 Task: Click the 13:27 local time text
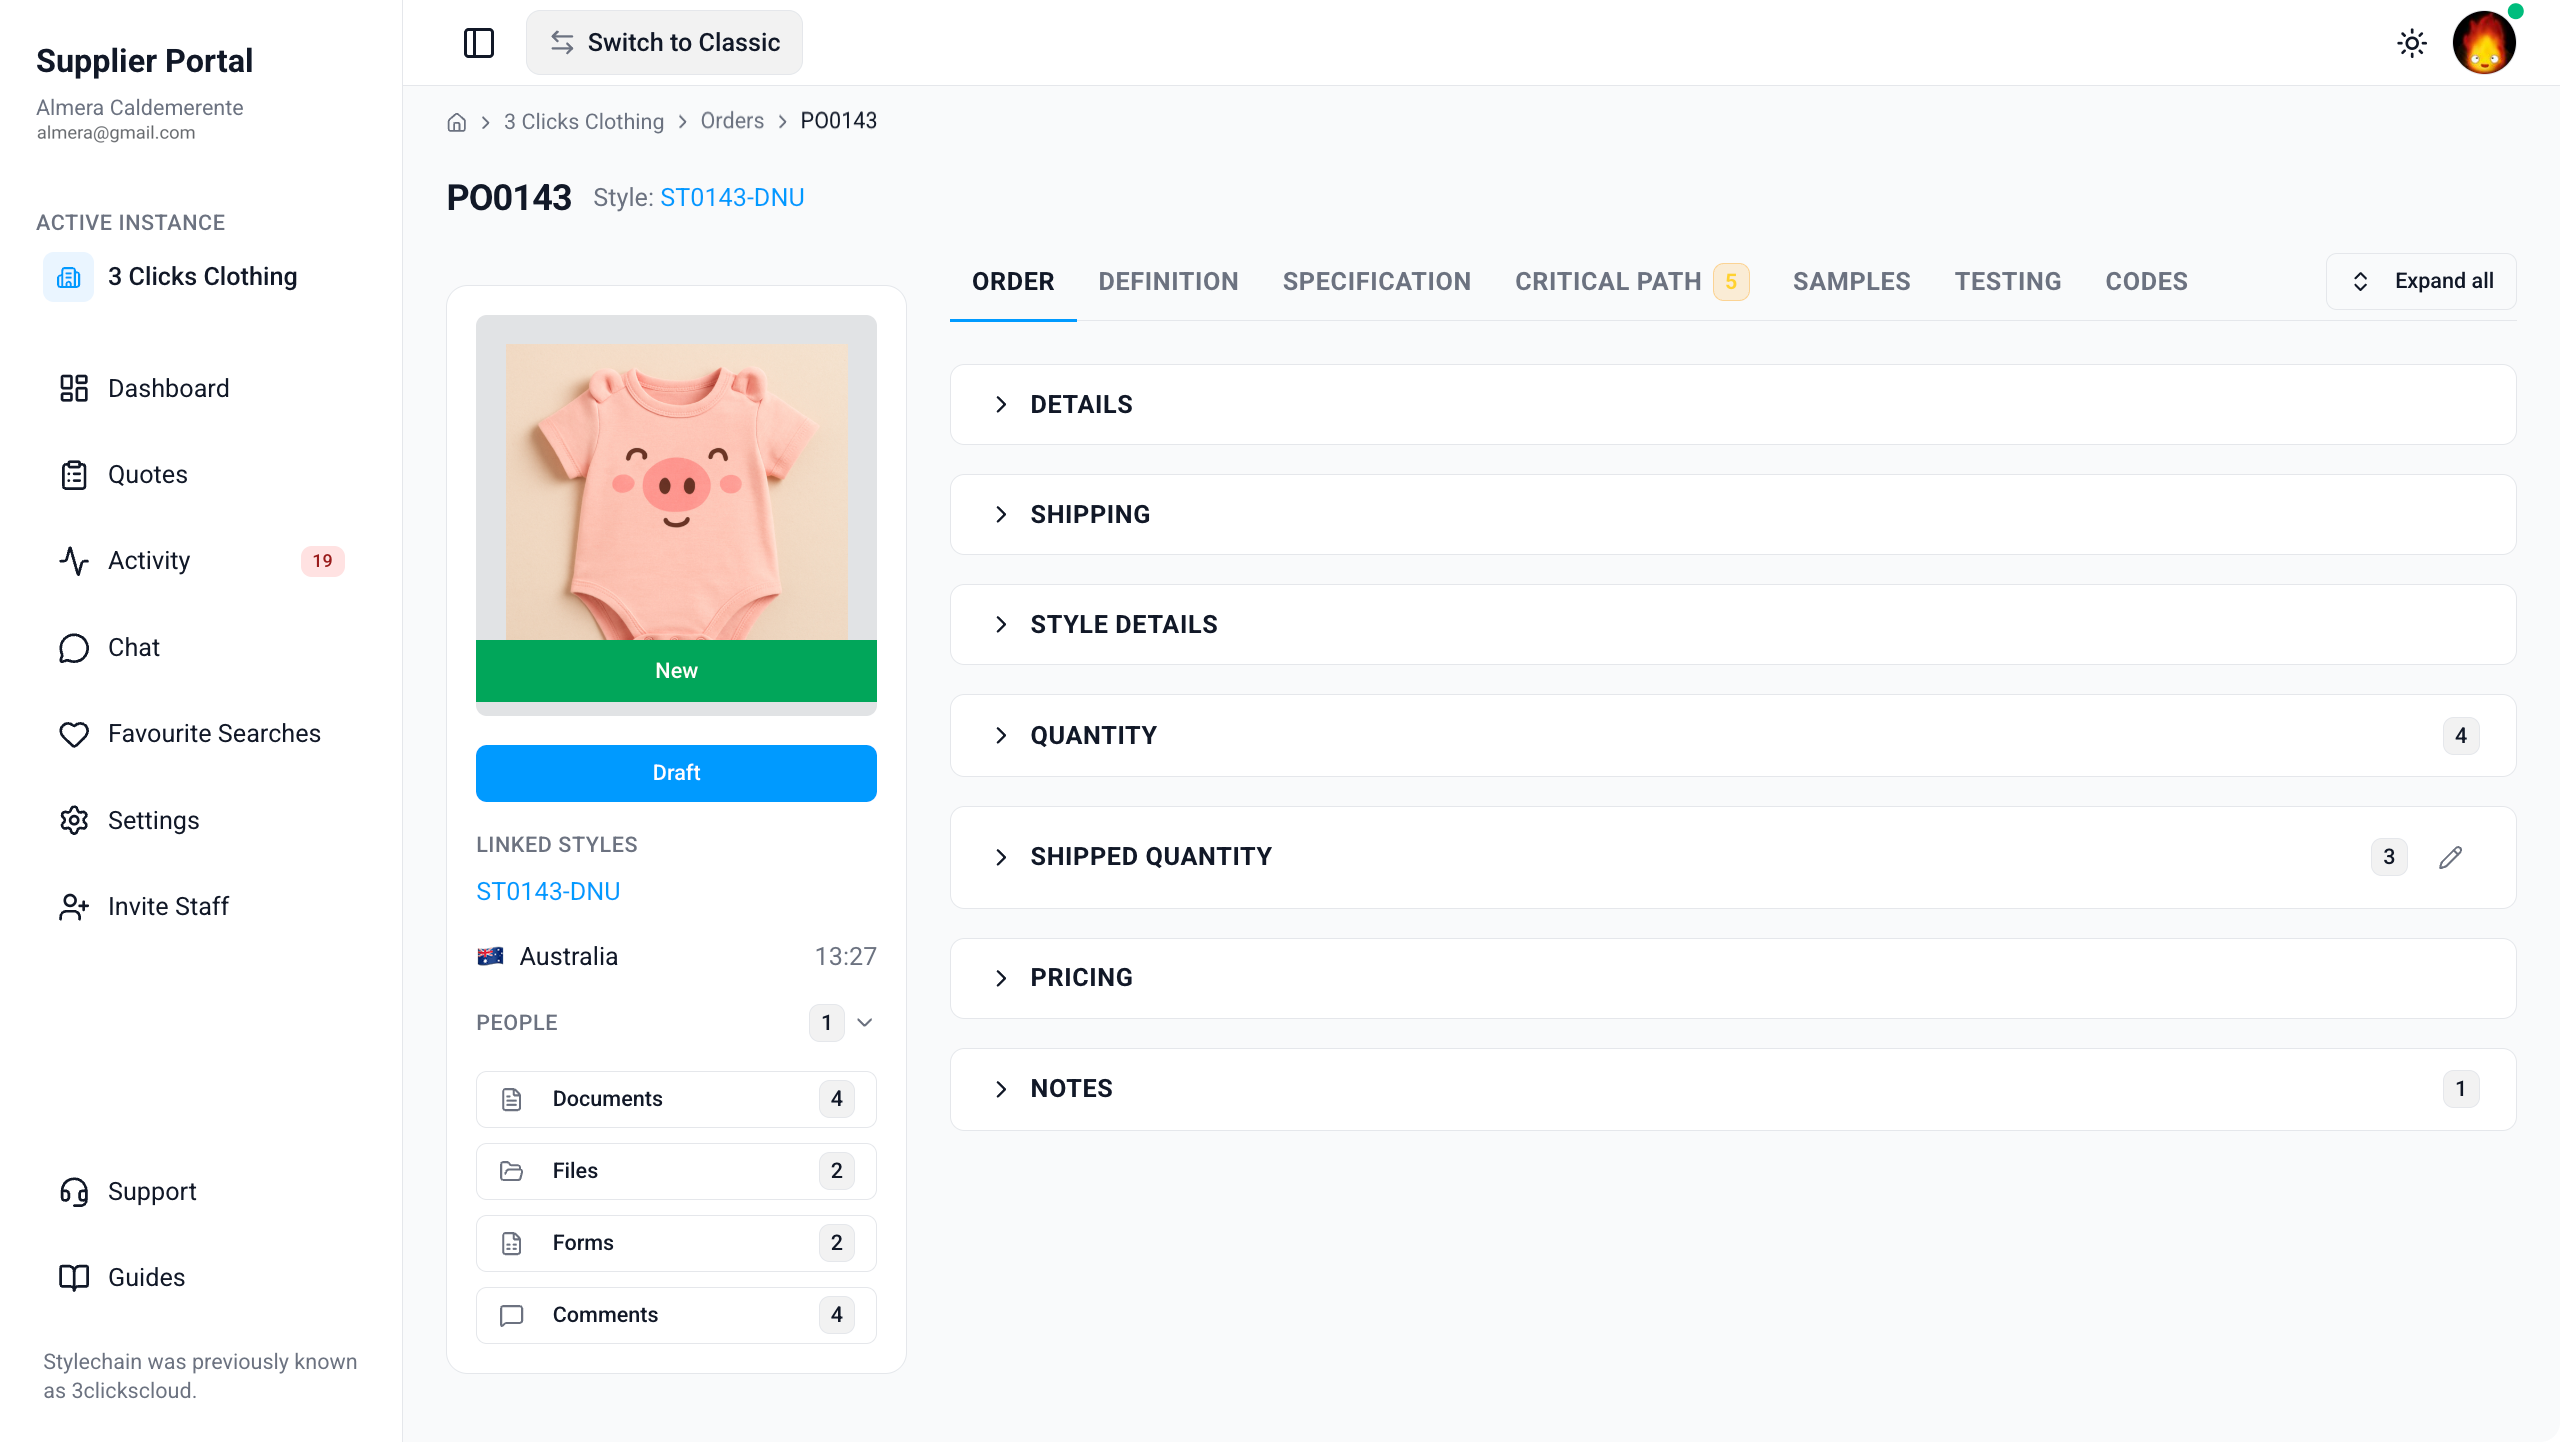point(845,957)
